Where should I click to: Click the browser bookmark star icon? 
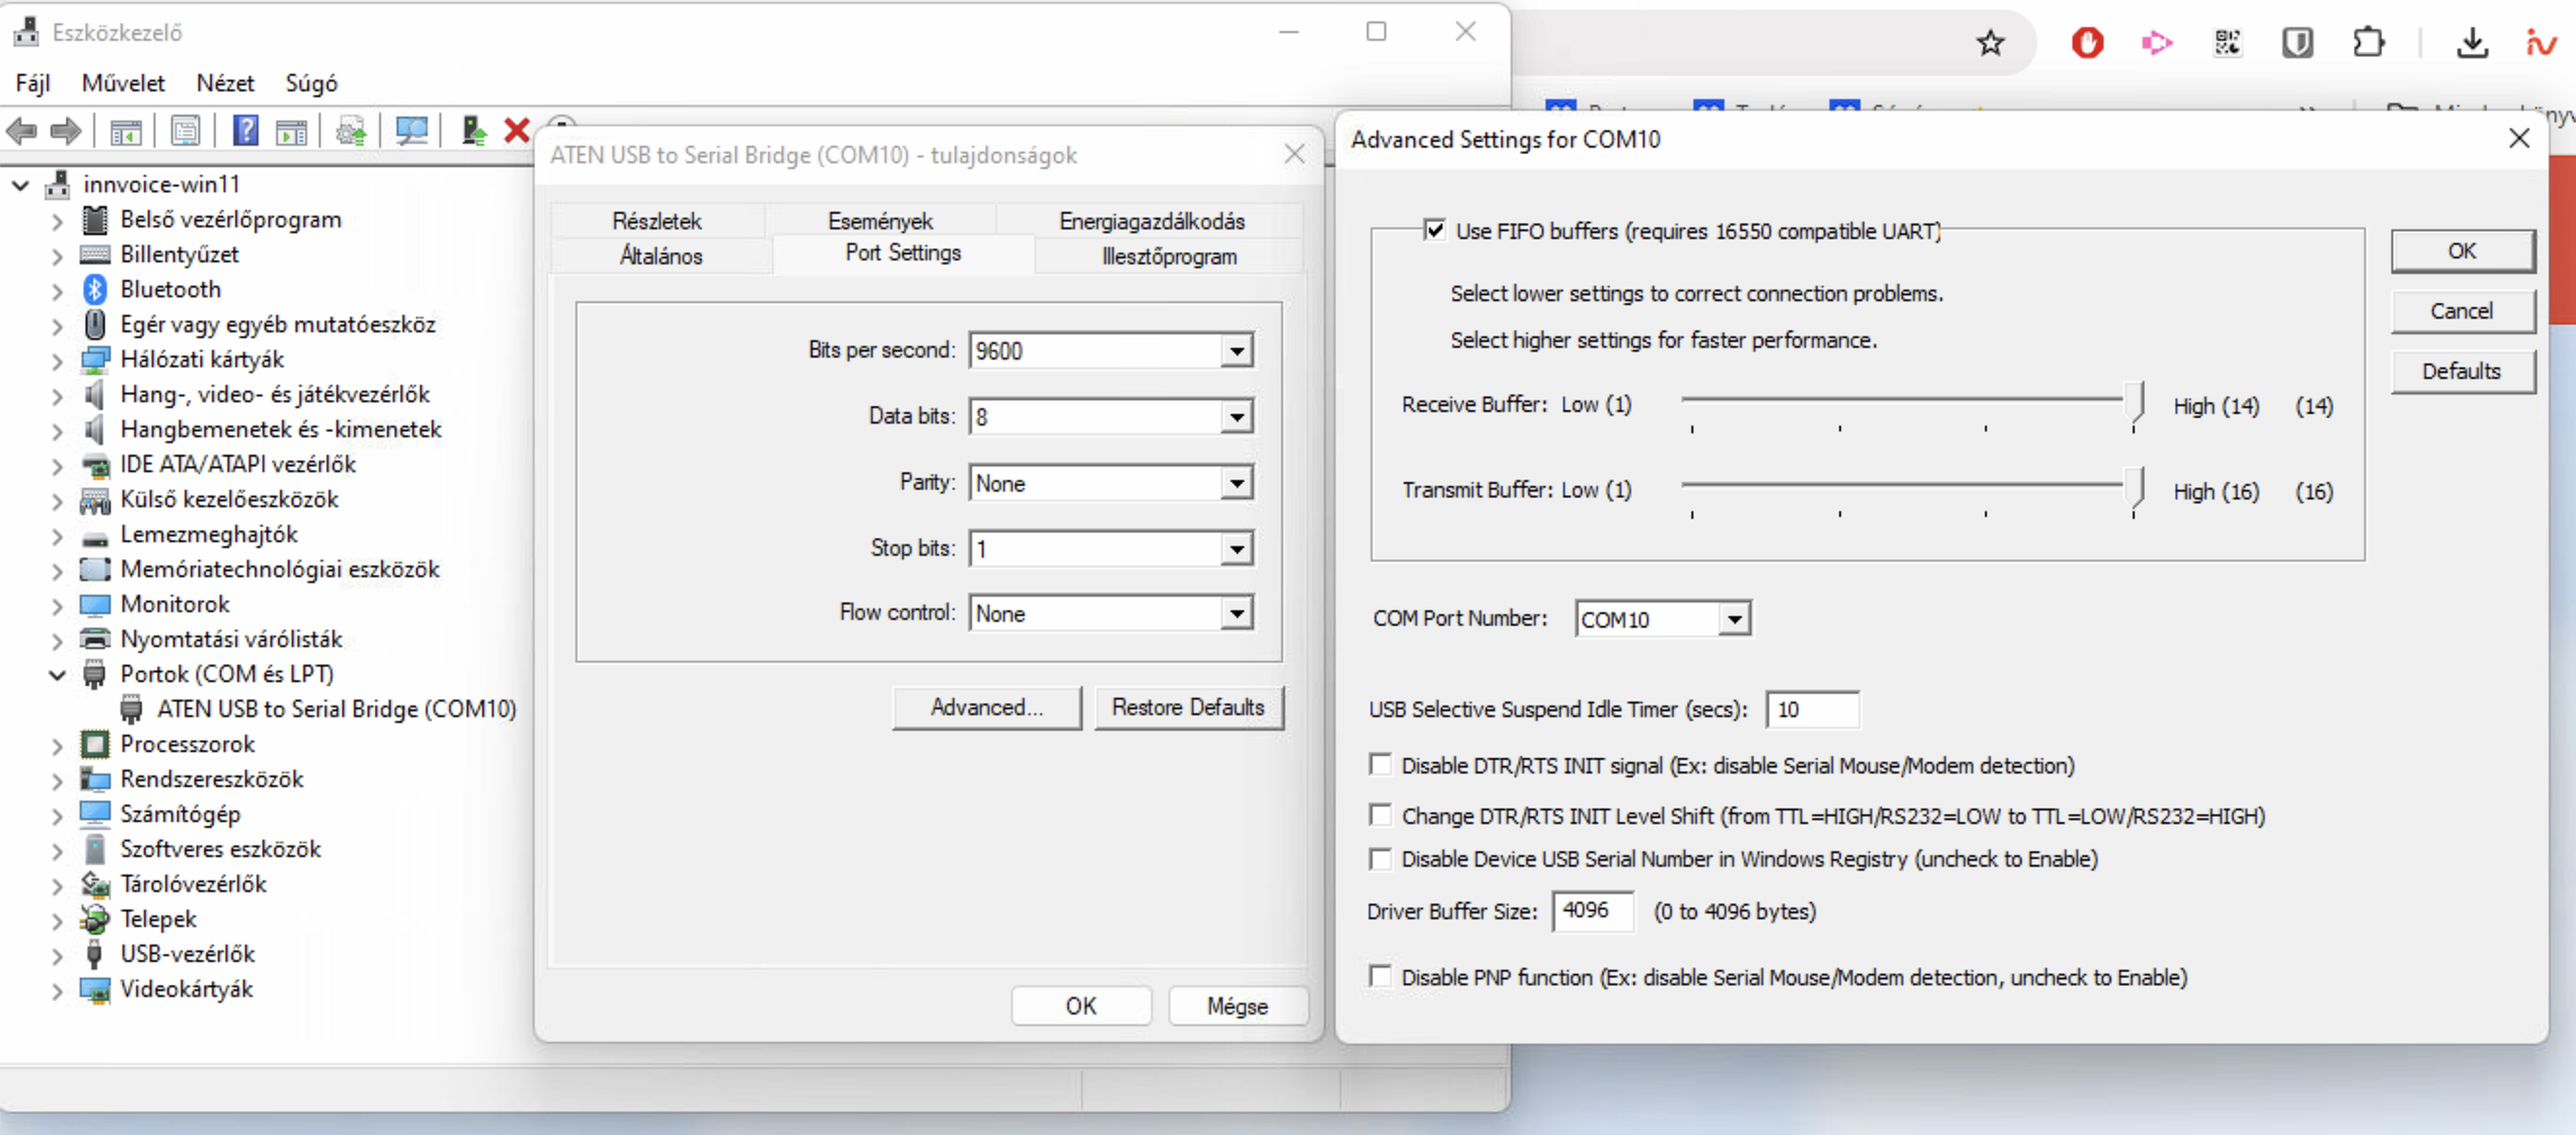coord(1989,43)
